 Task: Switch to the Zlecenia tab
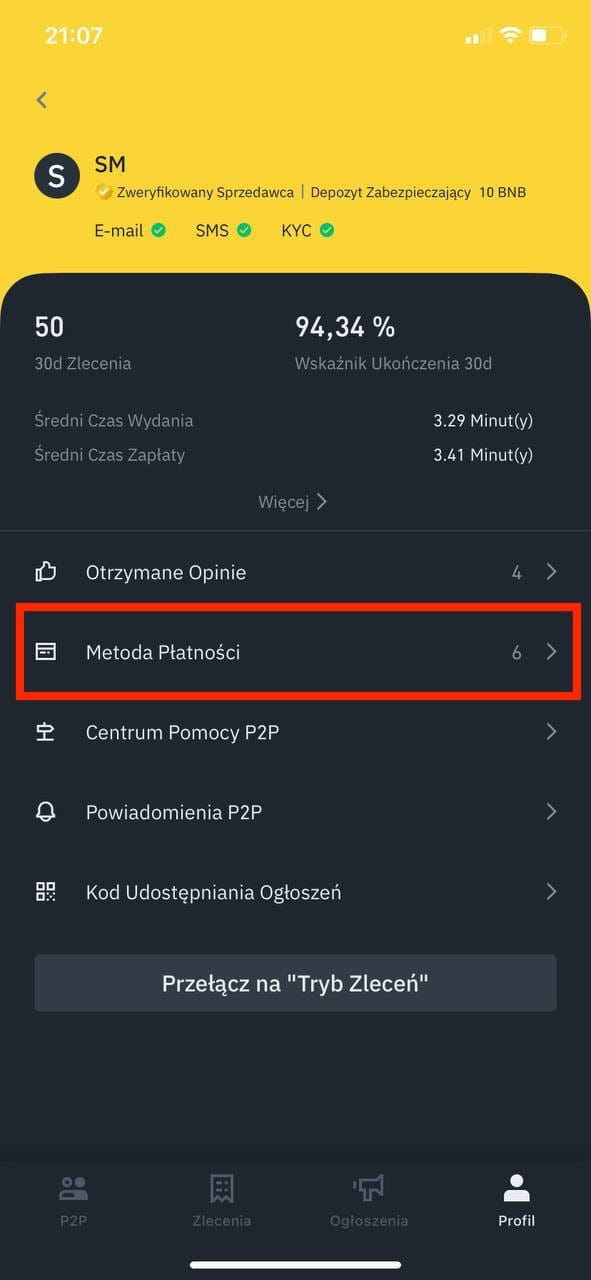tap(222, 1200)
